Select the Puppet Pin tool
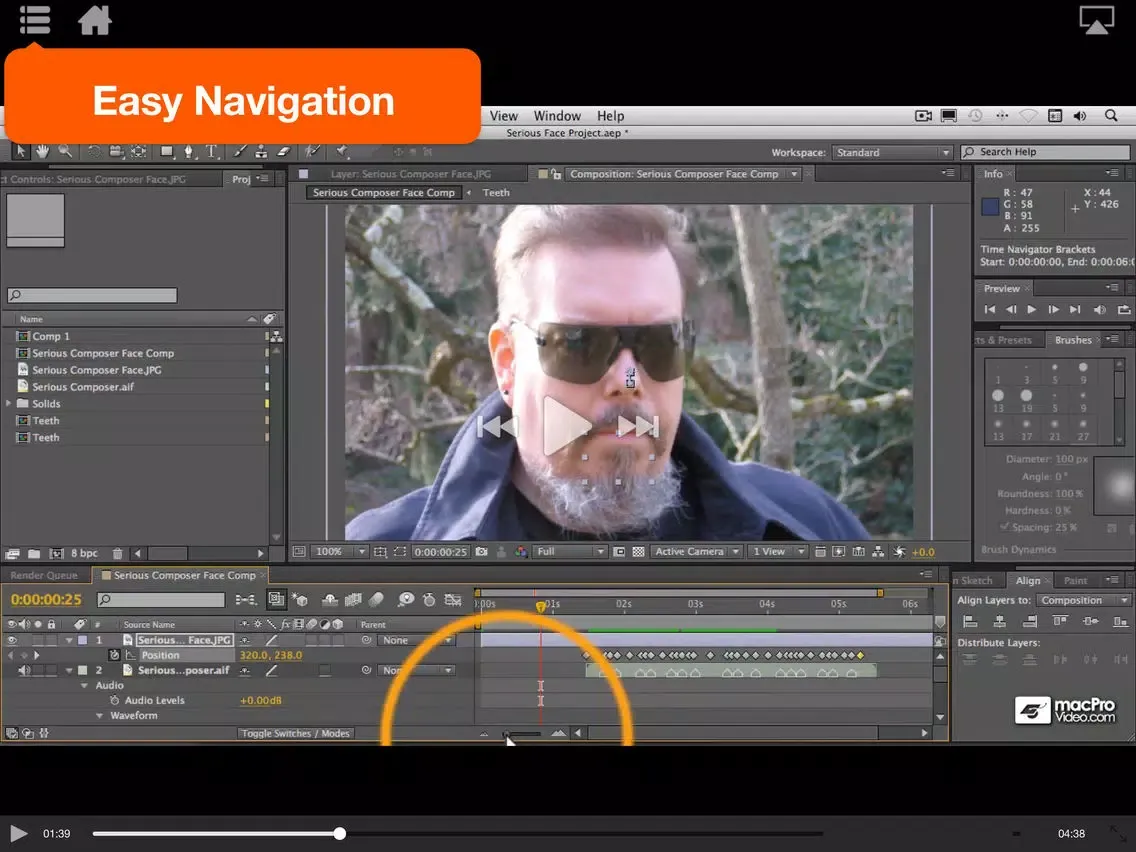Viewport: 1136px width, 852px height. point(342,151)
